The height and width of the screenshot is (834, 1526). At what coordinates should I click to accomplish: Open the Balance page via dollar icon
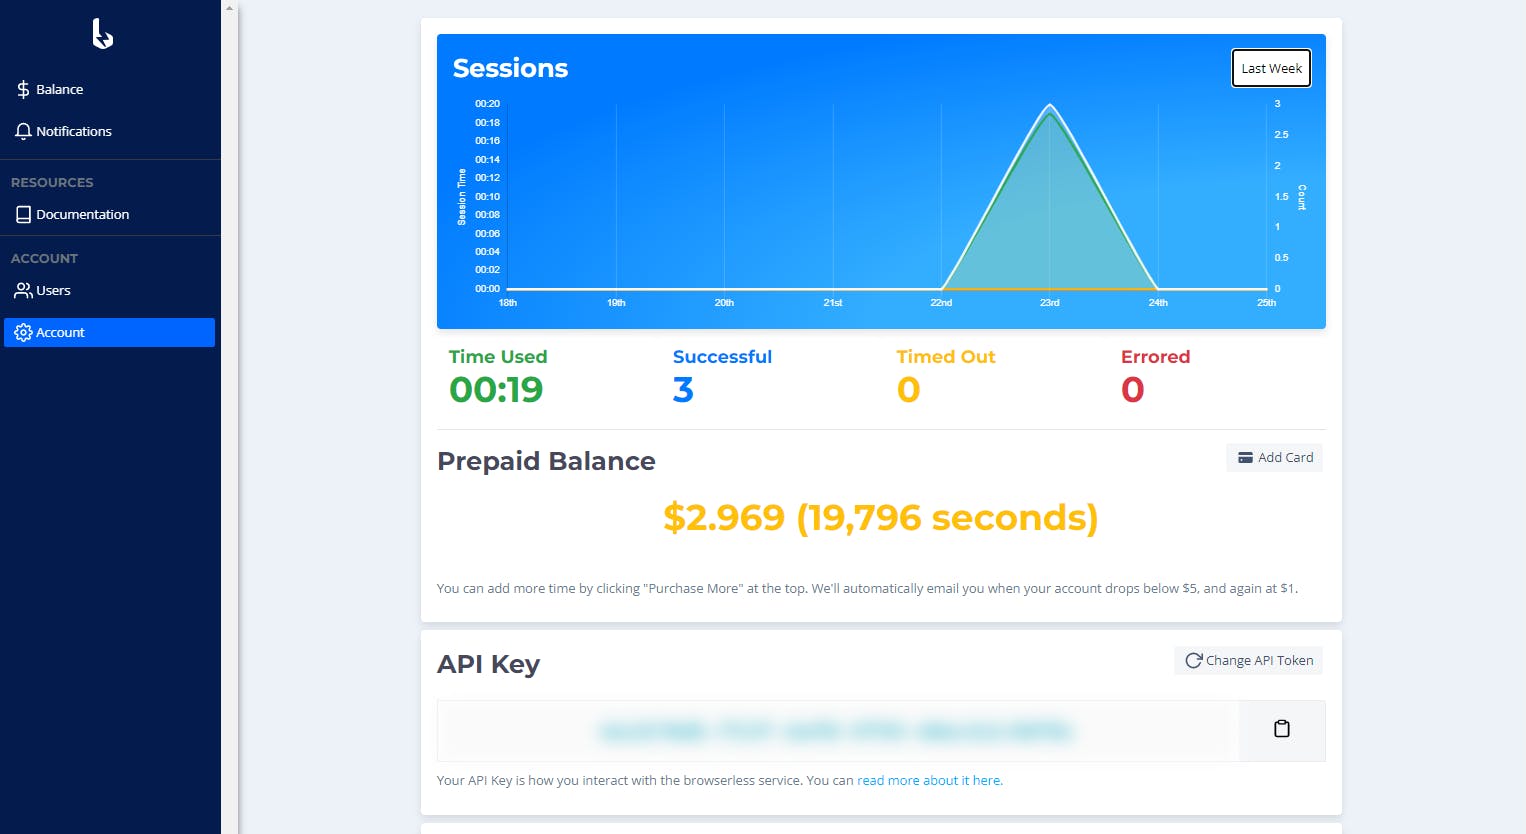click(23, 90)
